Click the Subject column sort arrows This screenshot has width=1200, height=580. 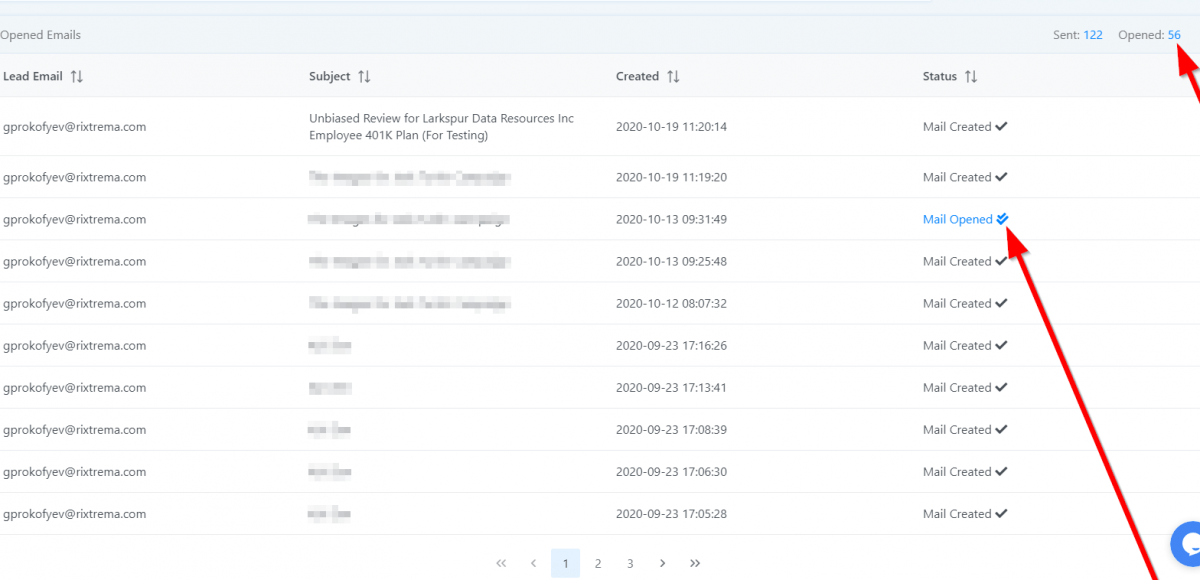(364, 77)
